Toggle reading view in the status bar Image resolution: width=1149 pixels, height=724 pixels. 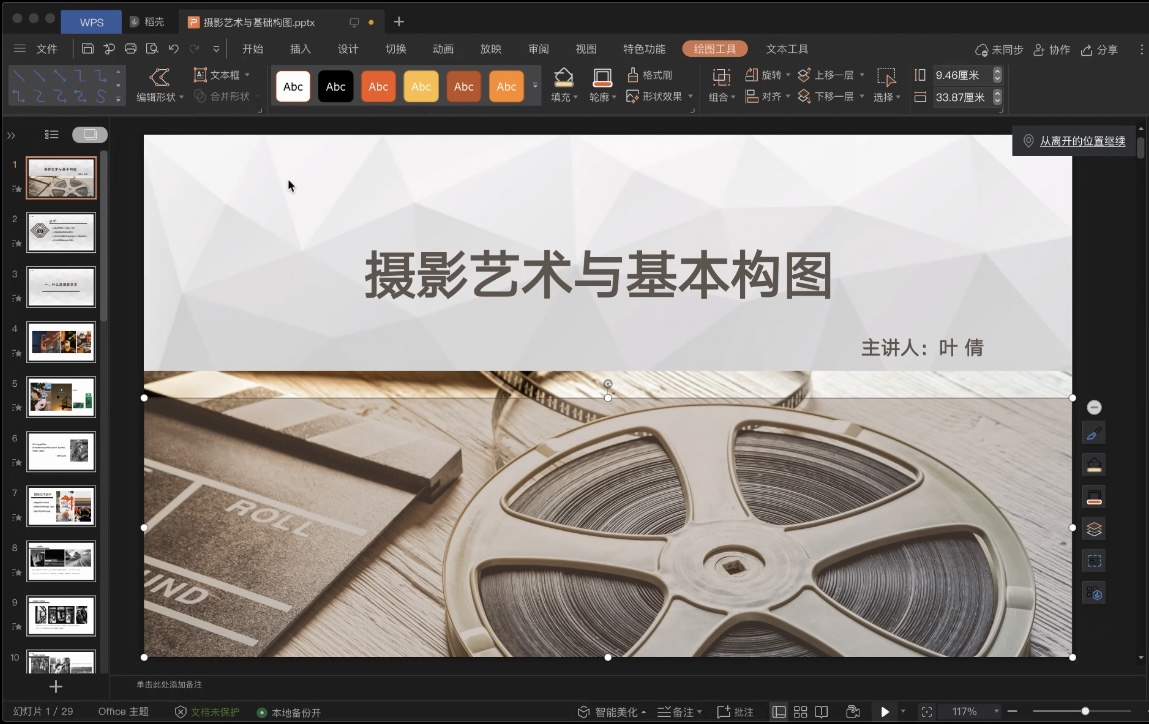821,712
